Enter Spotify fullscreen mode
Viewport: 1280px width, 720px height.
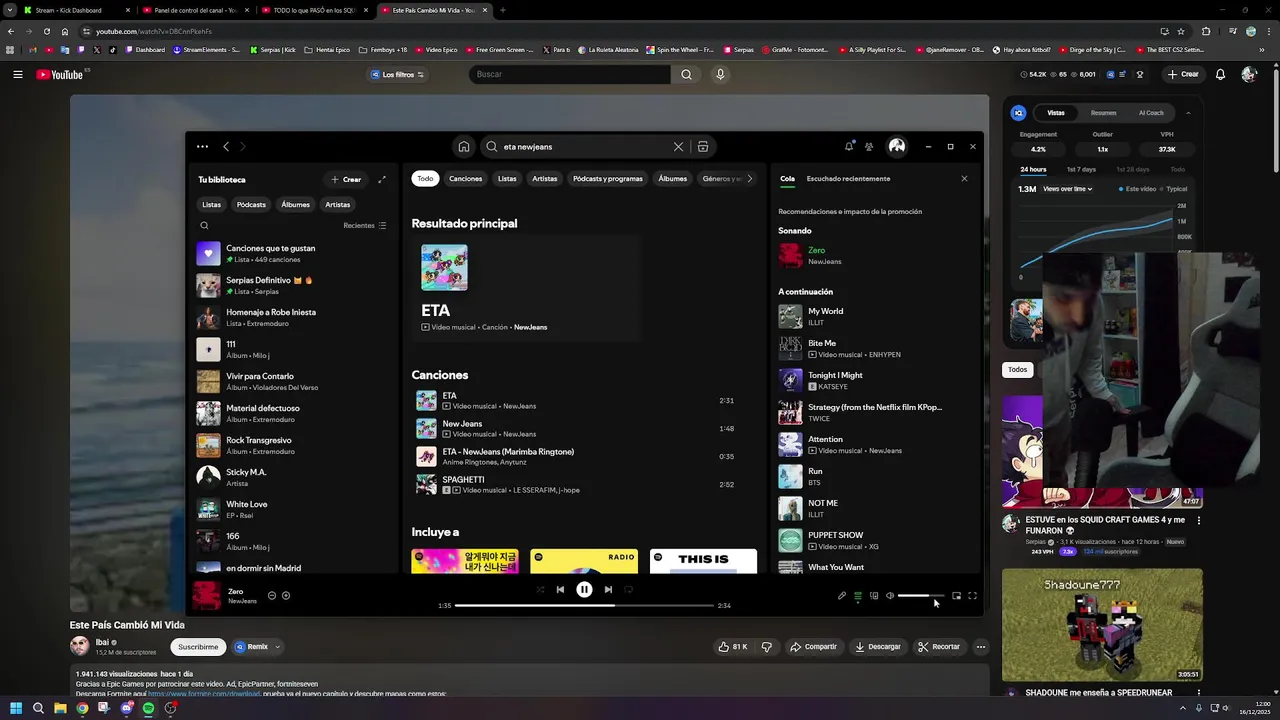(x=972, y=596)
